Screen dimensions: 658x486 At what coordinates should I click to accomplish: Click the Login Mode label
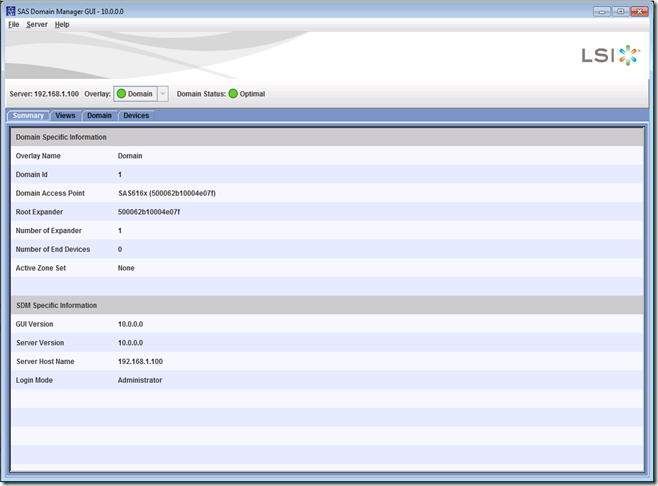[34, 380]
